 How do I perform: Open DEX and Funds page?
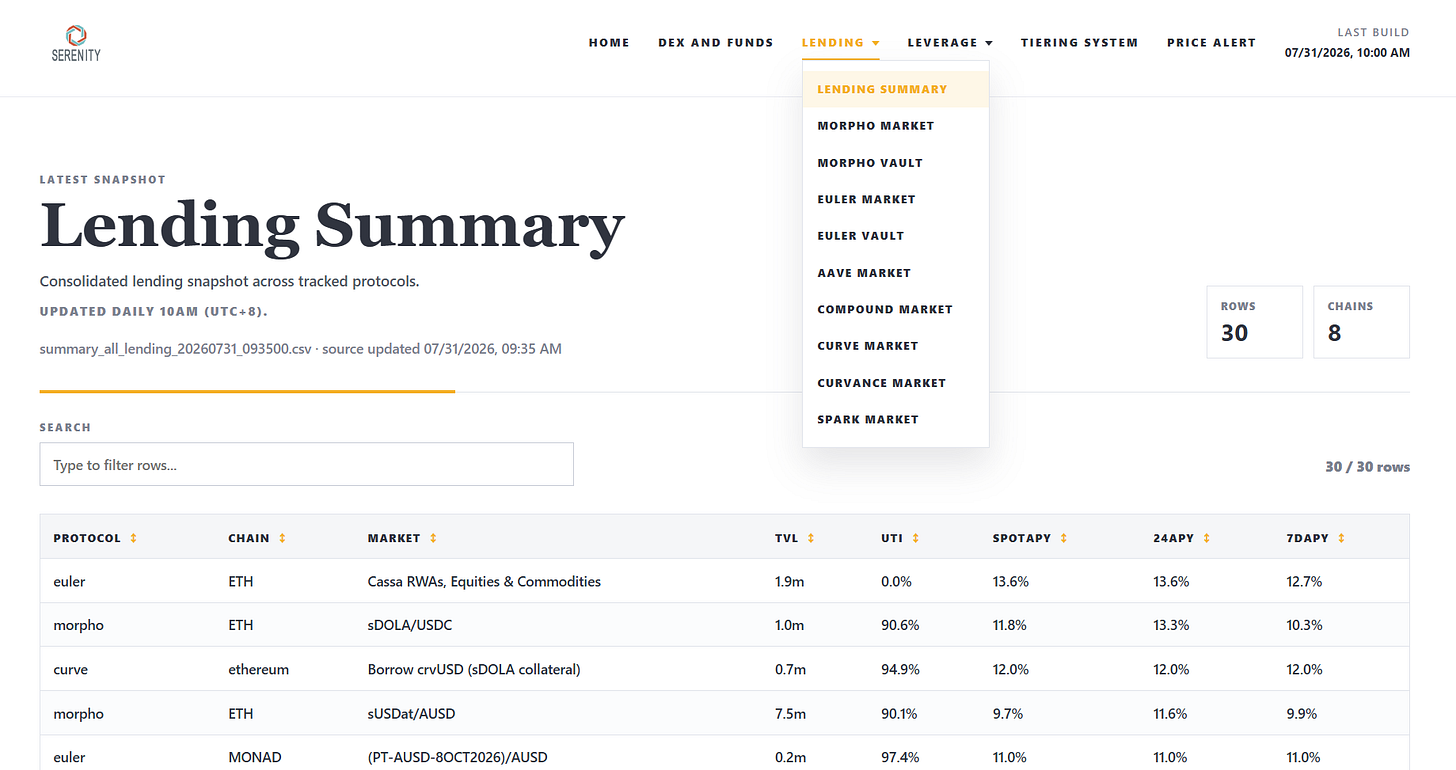click(x=716, y=43)
